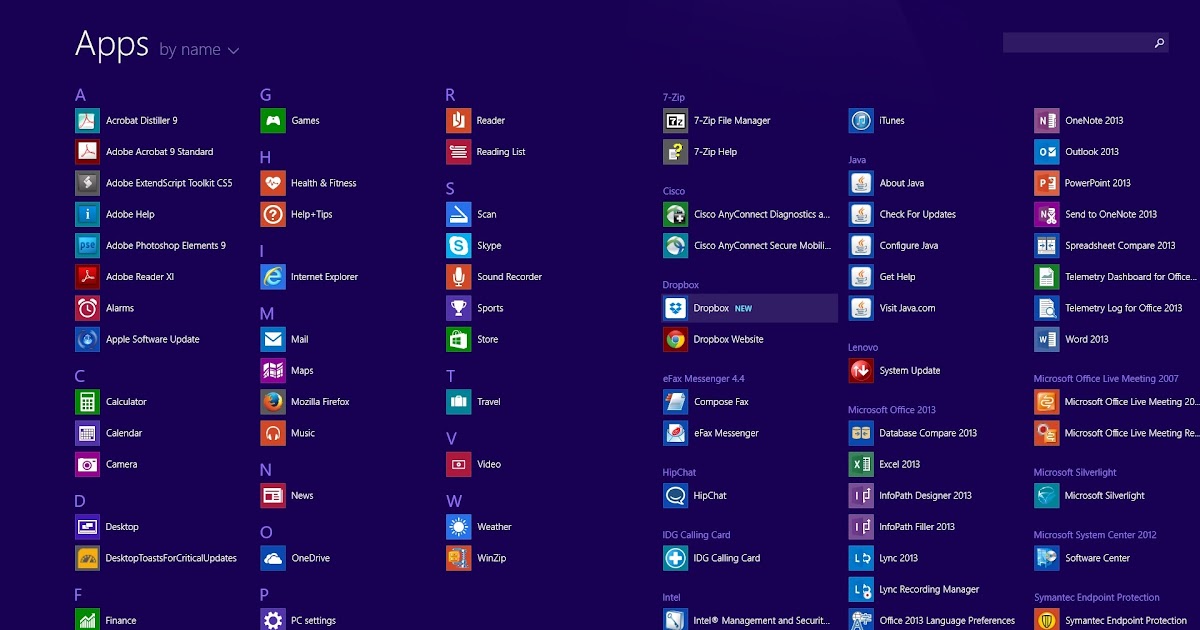The image size is (1200, 630).
Task: Open the Weather app icon
Action: 459,527
